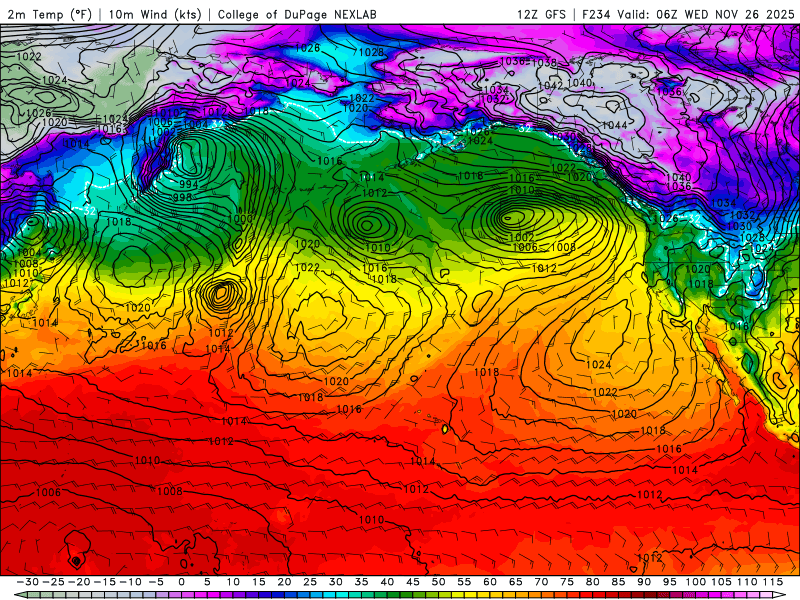Click the 65 value on temperature legend
800x600 pixels.
tap(515, 582)
